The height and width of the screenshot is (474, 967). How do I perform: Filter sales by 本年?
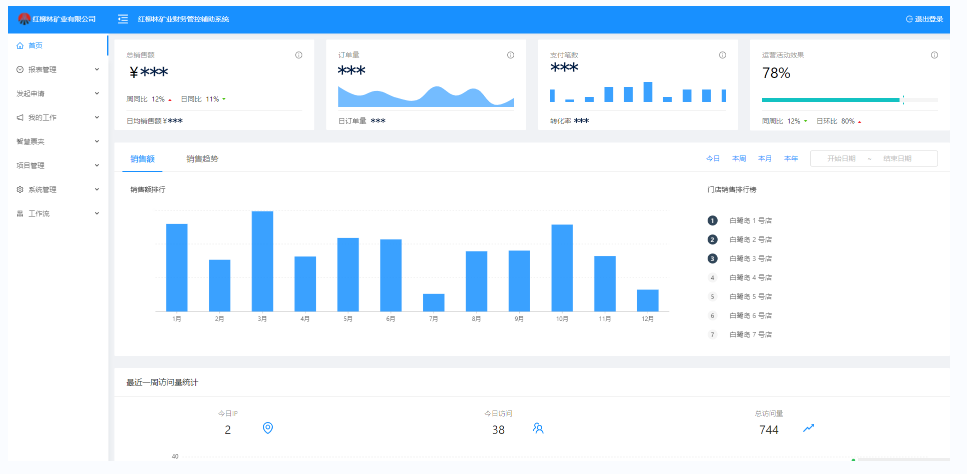(x=791, y=158)
